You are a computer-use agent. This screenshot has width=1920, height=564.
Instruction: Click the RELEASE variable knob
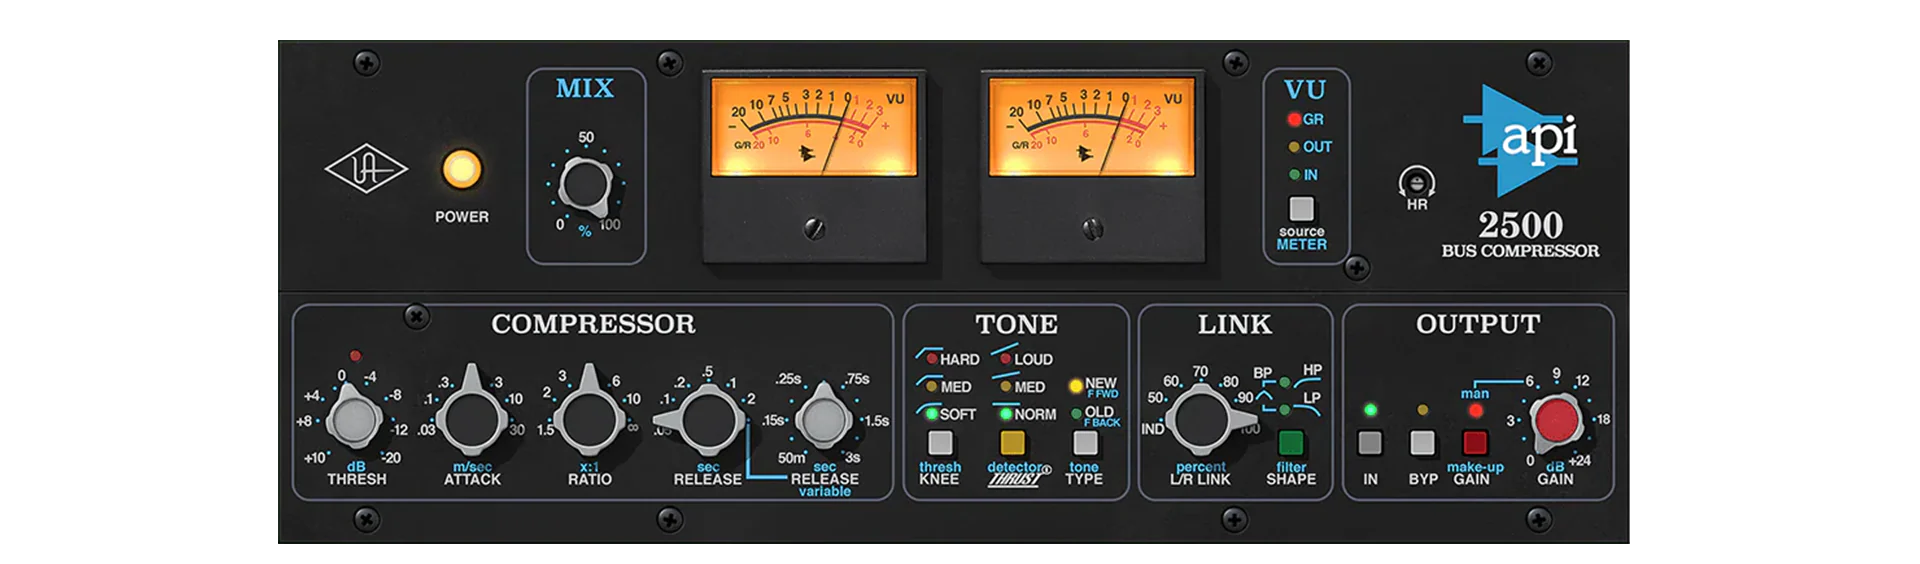coord(823,419)
